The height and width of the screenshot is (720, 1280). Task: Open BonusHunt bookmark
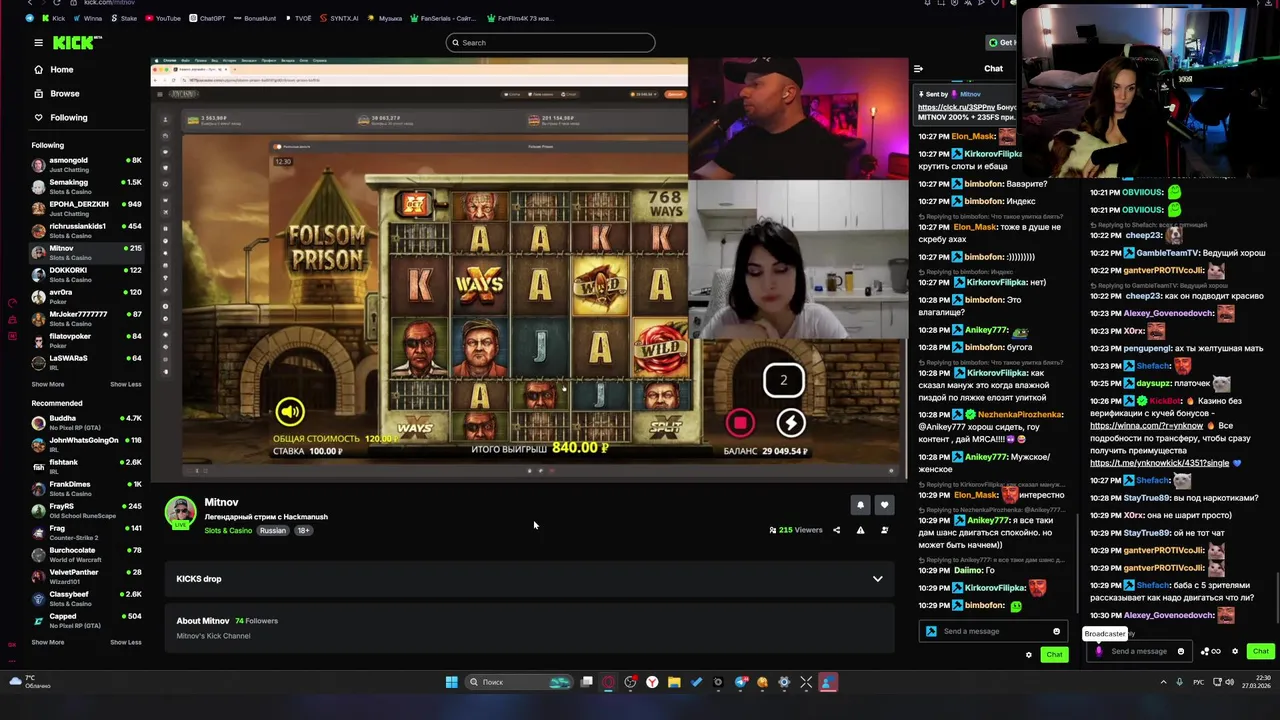254,18
